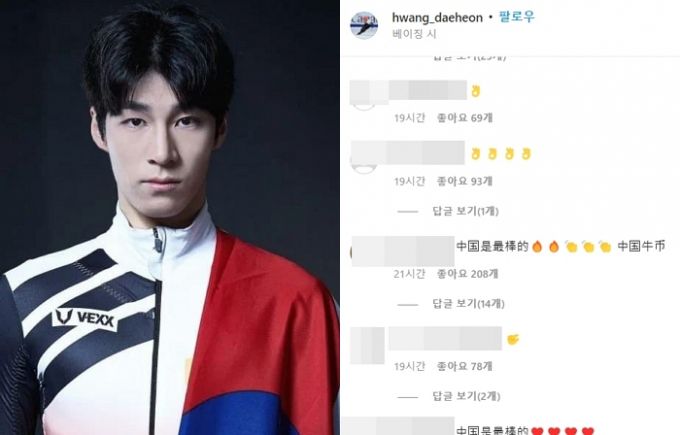Expand replies 답글 보기(14개)
Image resolution: width=680 pixels, height=435 pixels.
(x=468, y=304)
